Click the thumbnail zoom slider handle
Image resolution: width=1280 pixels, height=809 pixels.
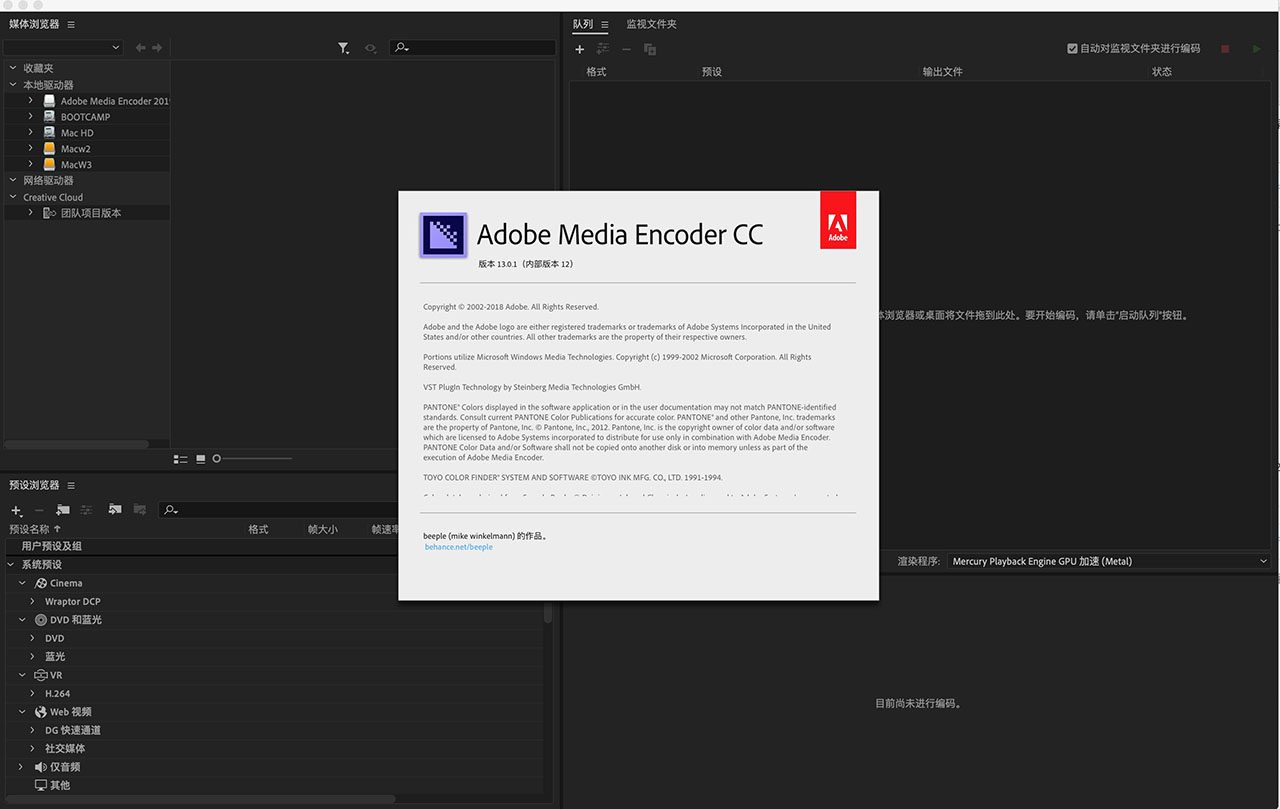point(216,459)
